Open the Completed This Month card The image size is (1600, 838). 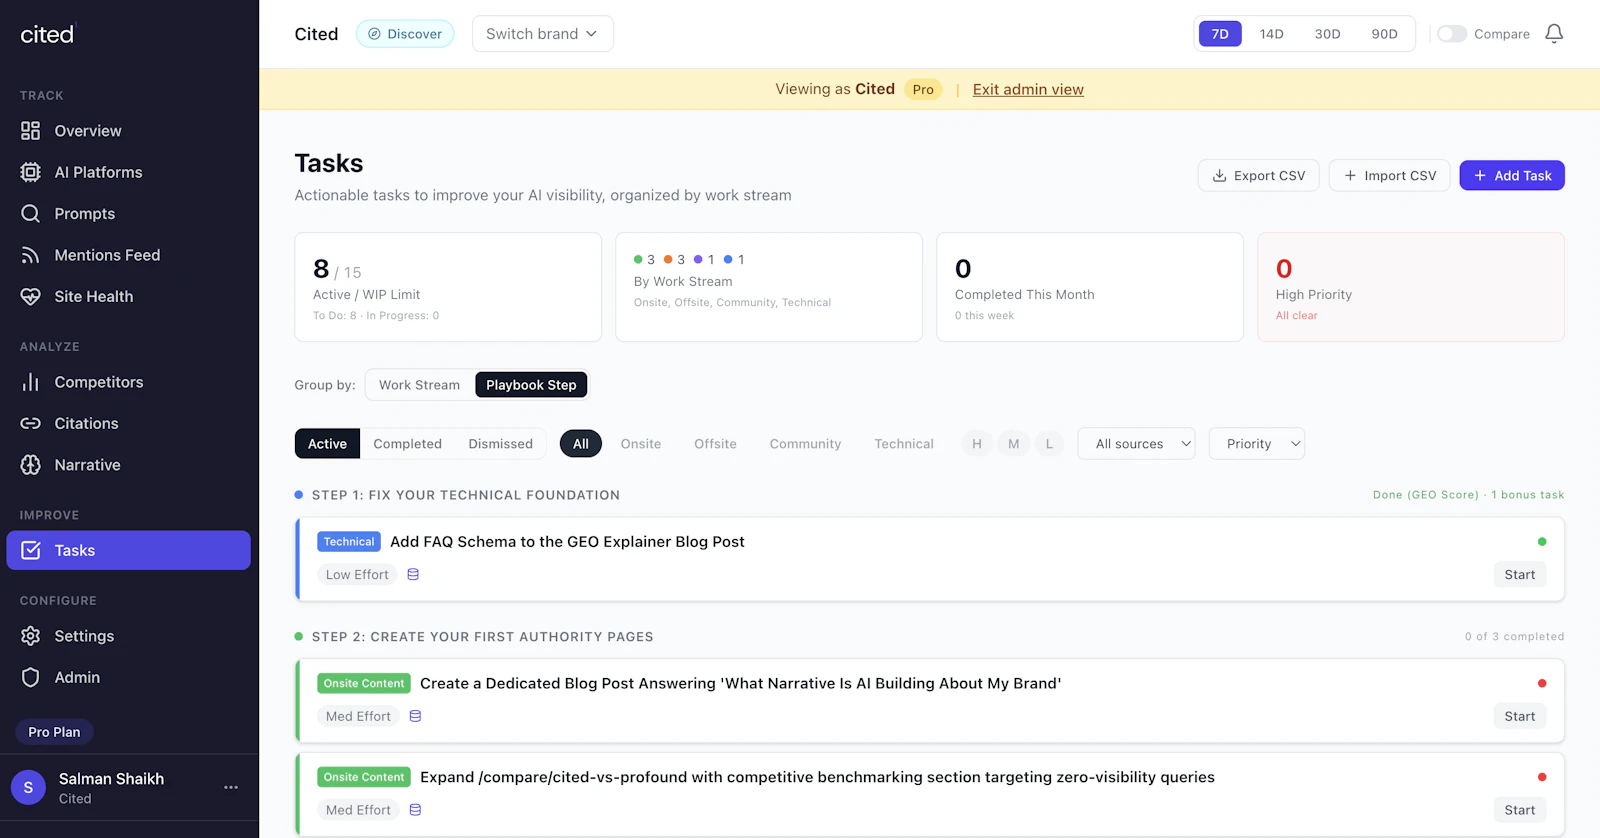pos(1090,287)
